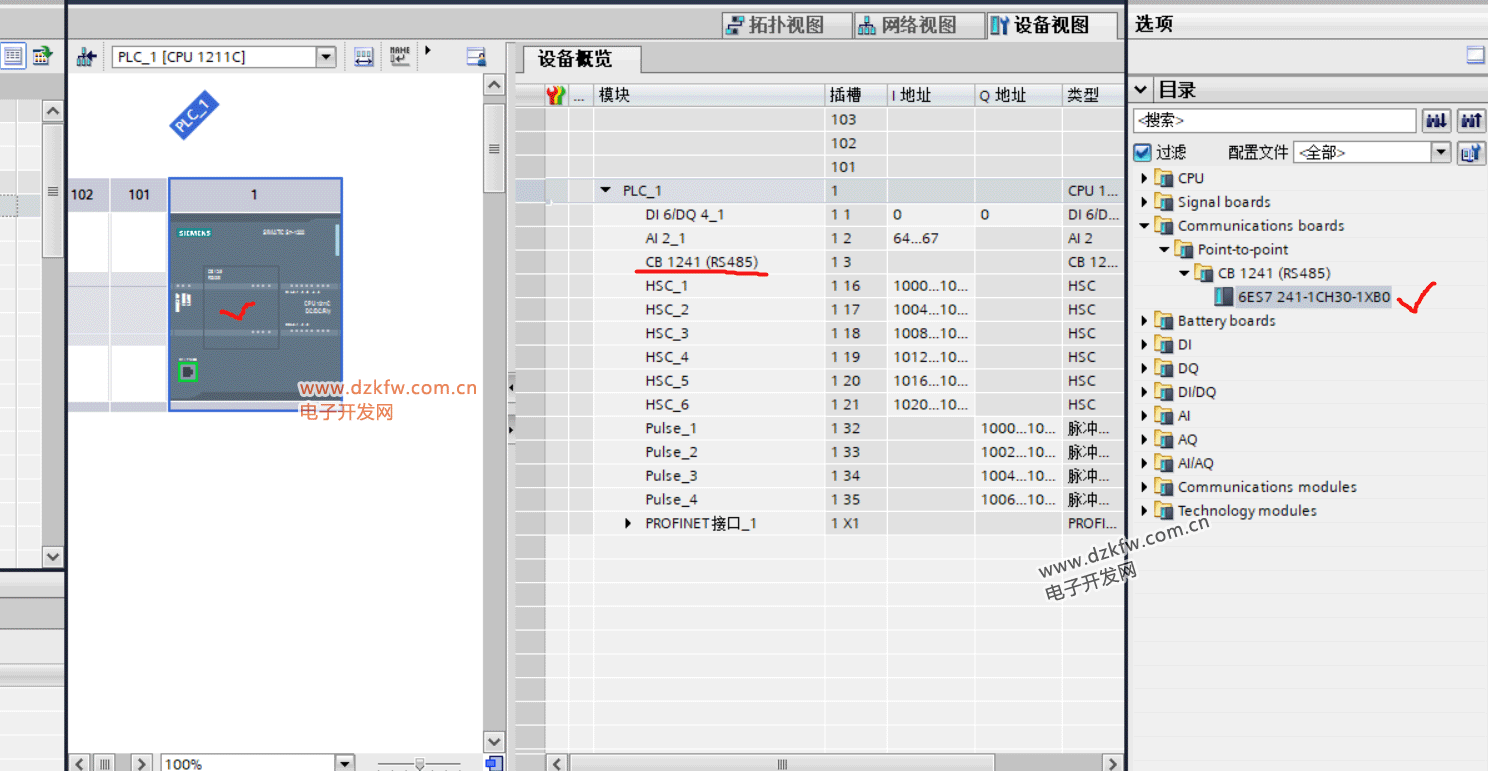Click the green PROFINET port on the PLC
Image resolution: width=1488 pixels, height=771 pixels.
[187, 373]
